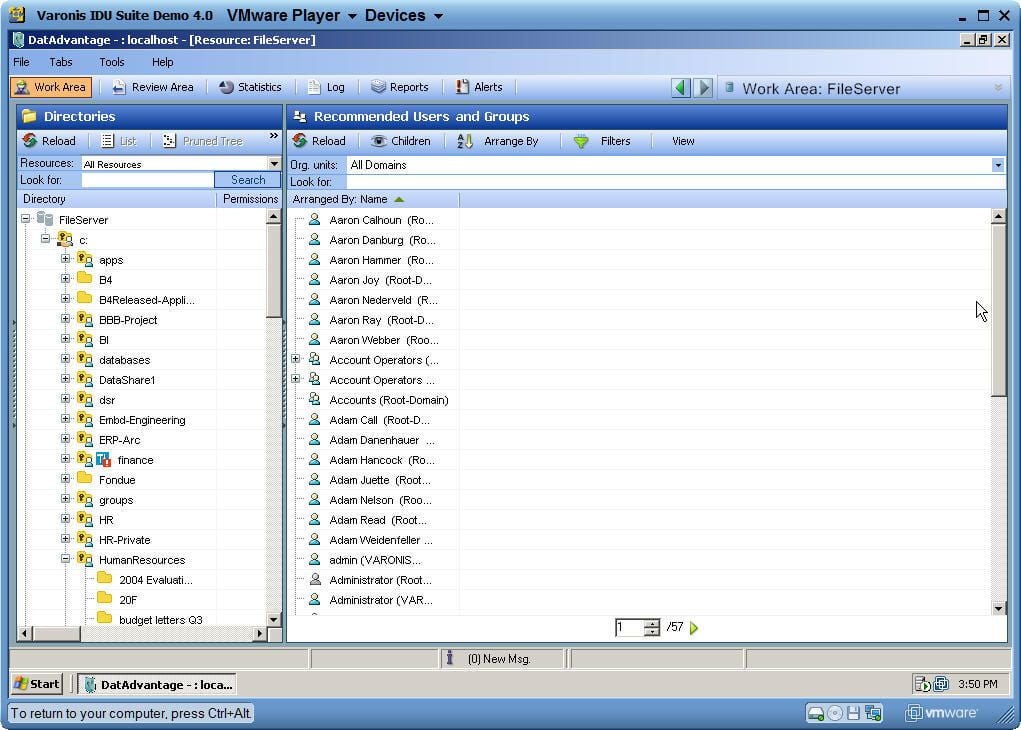Collapse the FileServer tree node
The image size is (1021, 730).
point(25,219)
